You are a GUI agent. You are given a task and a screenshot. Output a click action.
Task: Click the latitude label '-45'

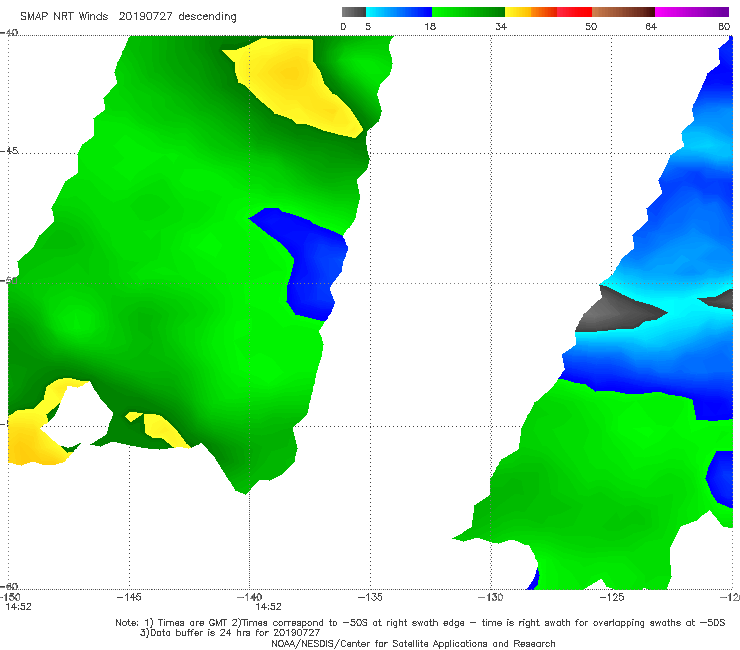(x=9, y=151)
